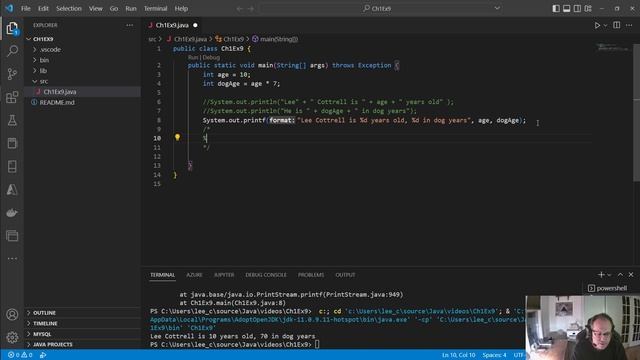Open the Edit menu

coord(43,9)
